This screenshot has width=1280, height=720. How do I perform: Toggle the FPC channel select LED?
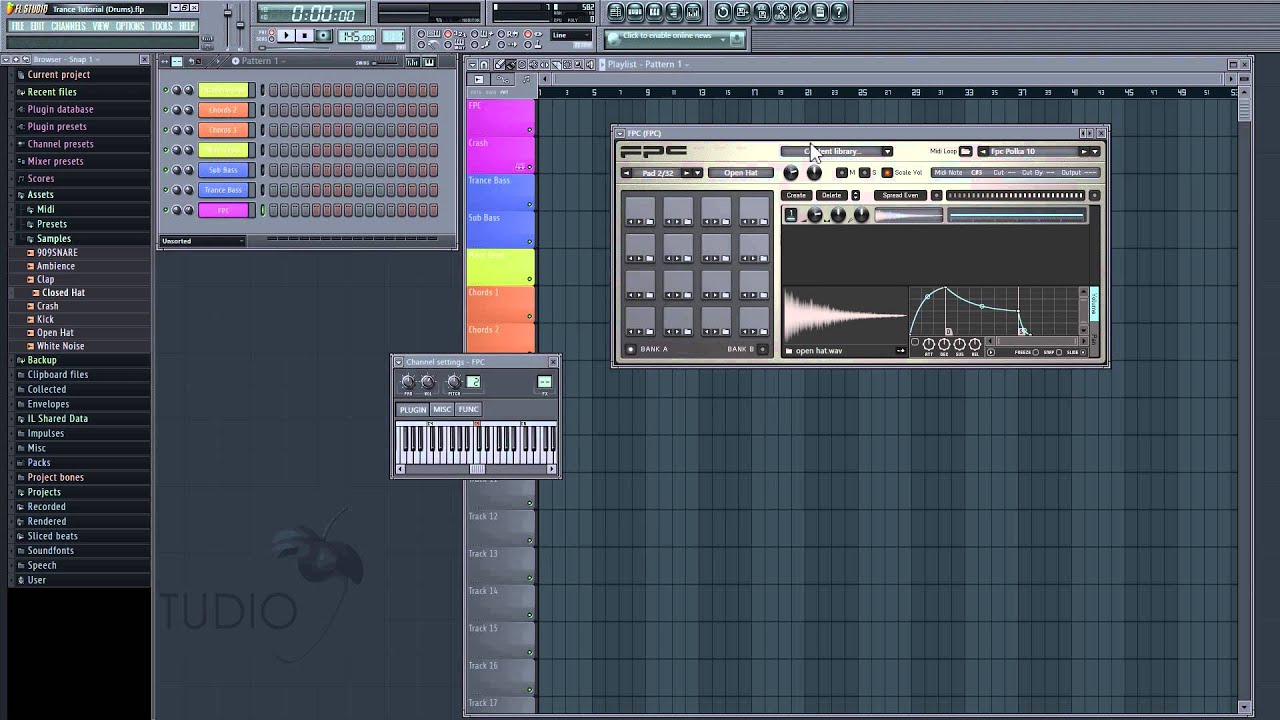(x=263, y=210)
